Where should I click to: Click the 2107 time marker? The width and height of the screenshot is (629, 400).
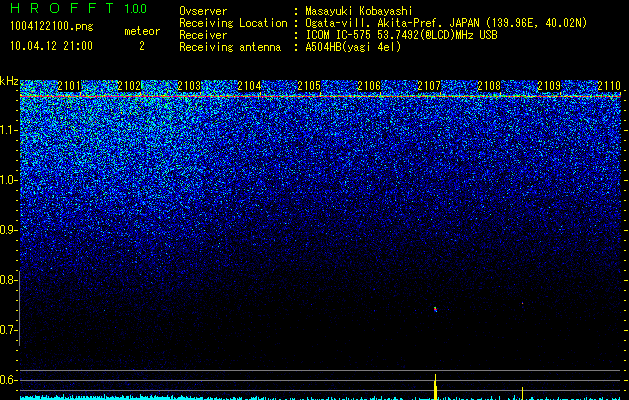tap(429, 85)
